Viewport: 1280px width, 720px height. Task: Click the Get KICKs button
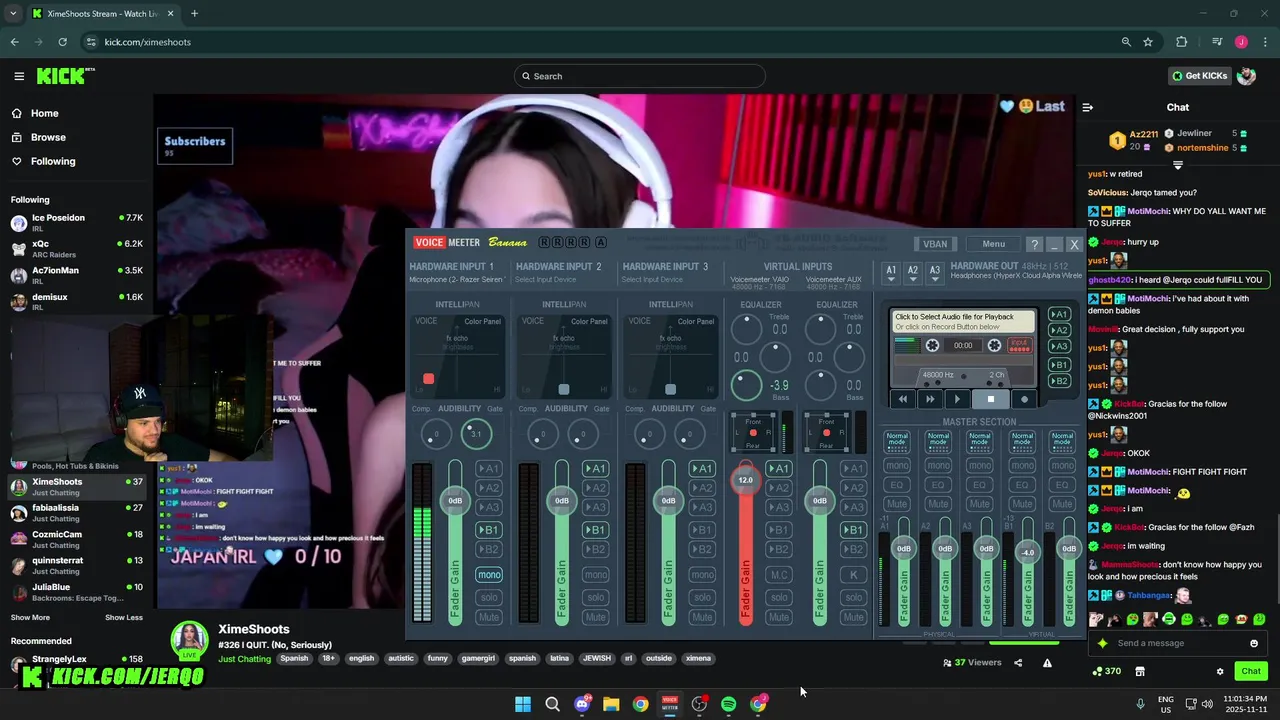coord(1199,76)
